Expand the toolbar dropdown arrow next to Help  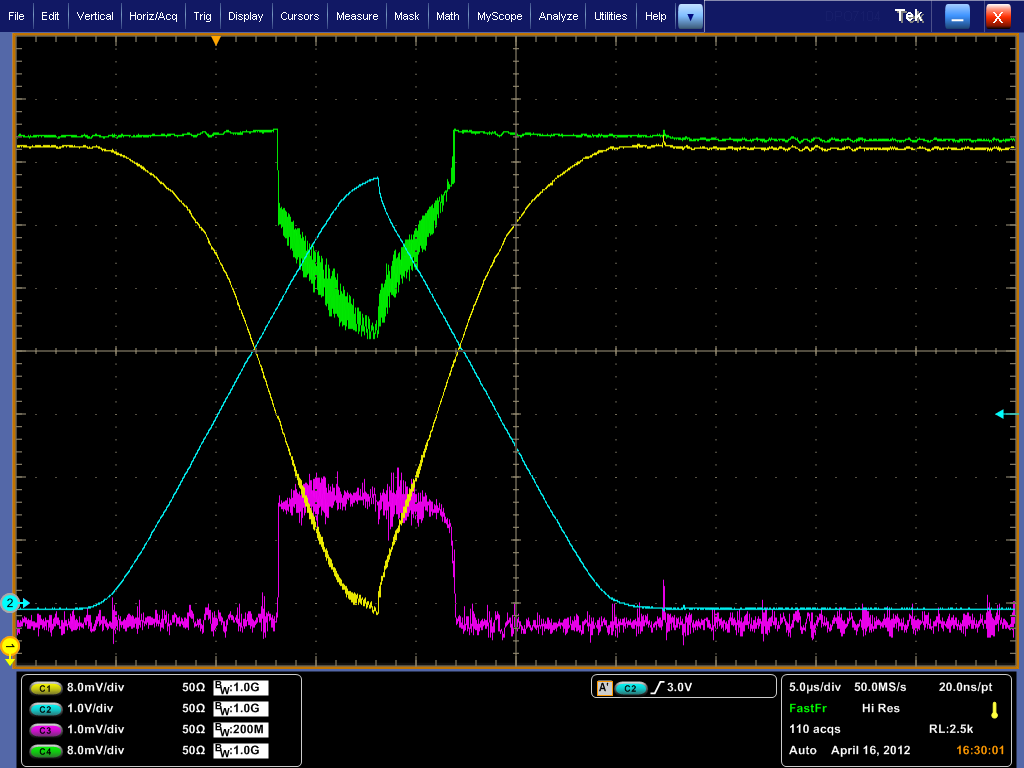coord(690,16)
